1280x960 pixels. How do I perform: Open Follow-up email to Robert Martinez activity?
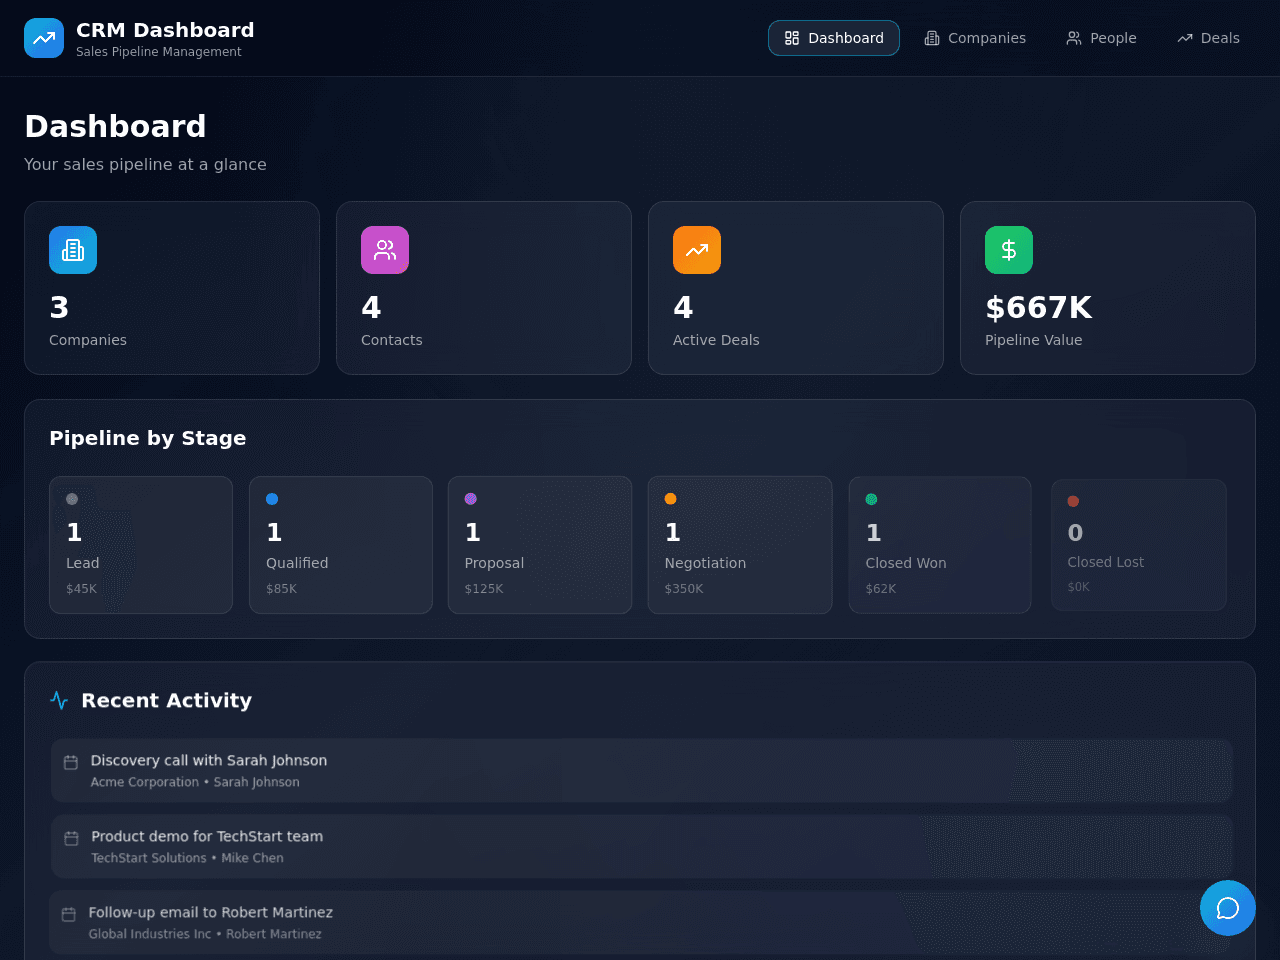[x=640, y=922]
